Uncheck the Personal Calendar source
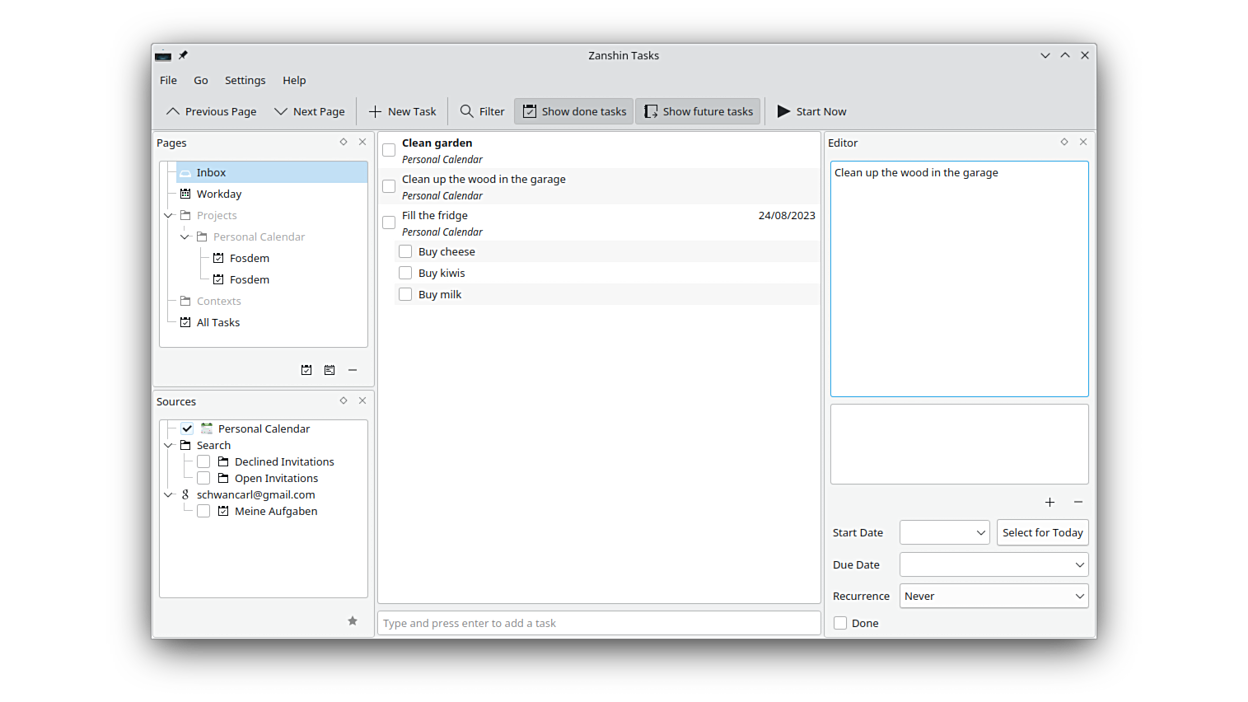This screenshot has width=1248, height=702. 187,428
